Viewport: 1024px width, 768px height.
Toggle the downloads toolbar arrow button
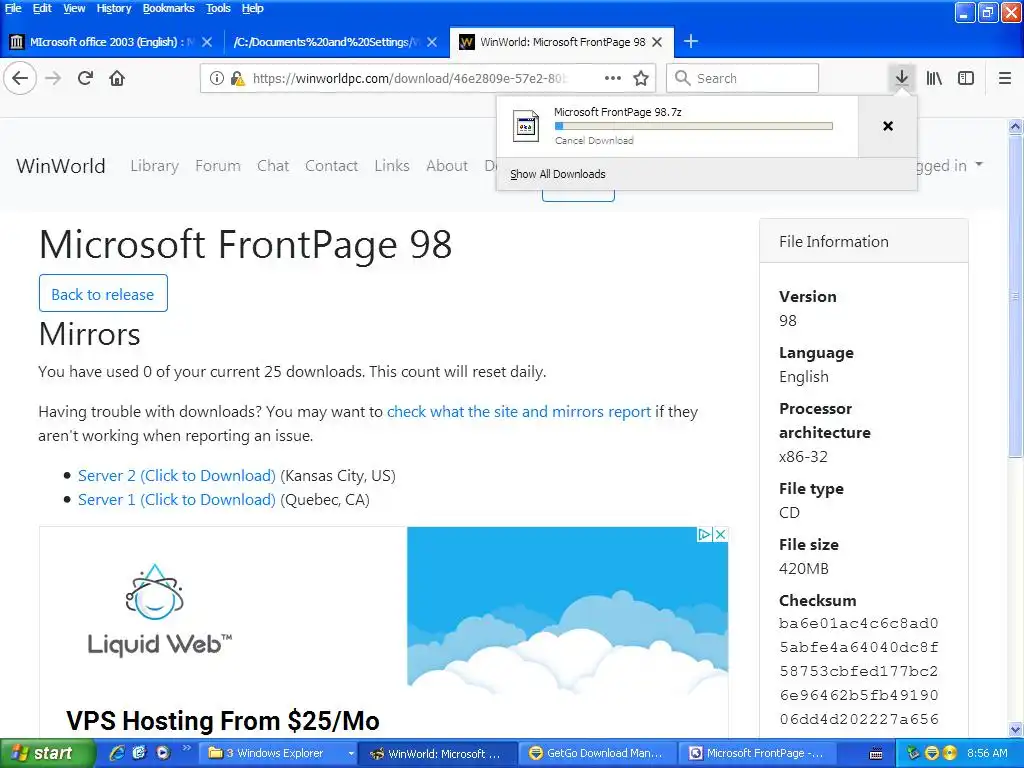(902, 78)
